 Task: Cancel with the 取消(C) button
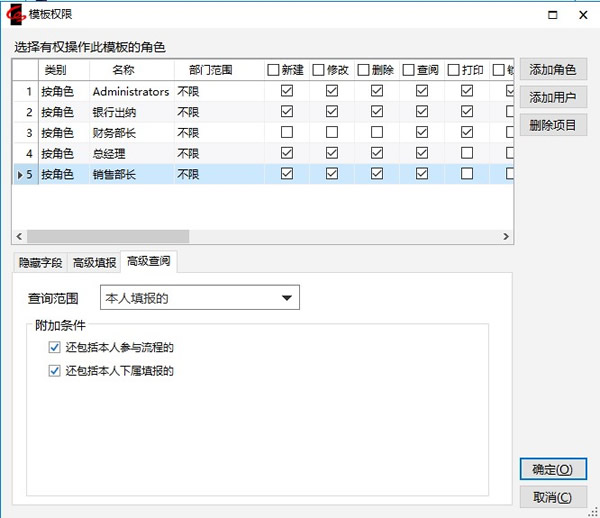coord(553,497)
